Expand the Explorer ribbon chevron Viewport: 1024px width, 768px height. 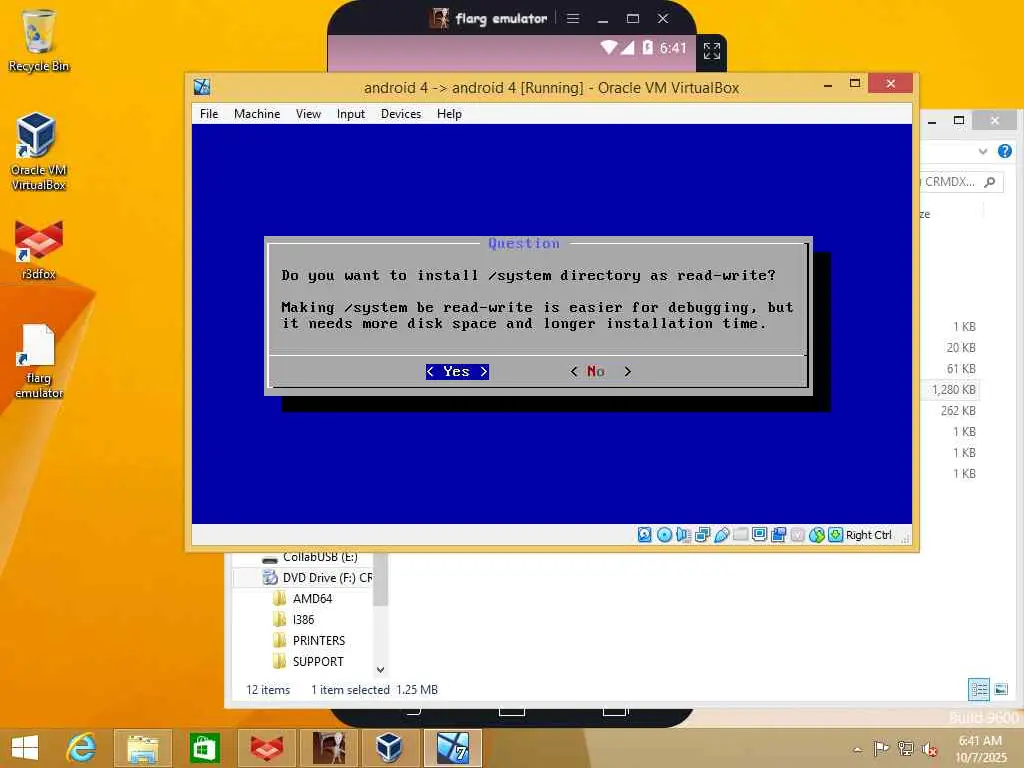(983, 152)
